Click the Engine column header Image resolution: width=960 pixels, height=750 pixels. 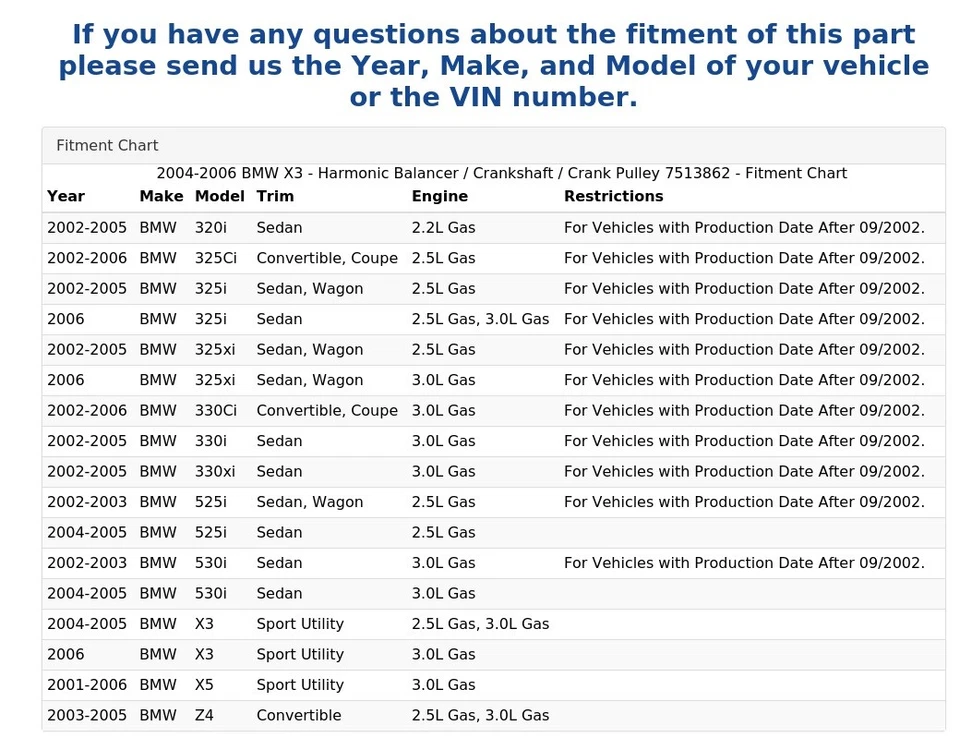click(439, 196)
